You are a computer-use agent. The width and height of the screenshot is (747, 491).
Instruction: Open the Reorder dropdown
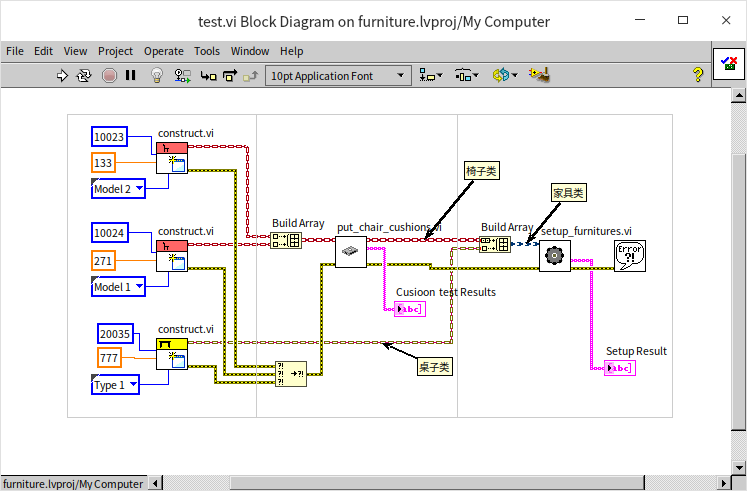click(505, 75)
